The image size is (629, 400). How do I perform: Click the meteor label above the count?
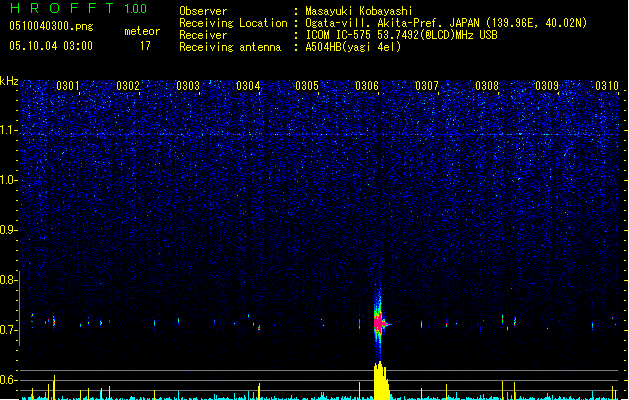click(141, 31)
